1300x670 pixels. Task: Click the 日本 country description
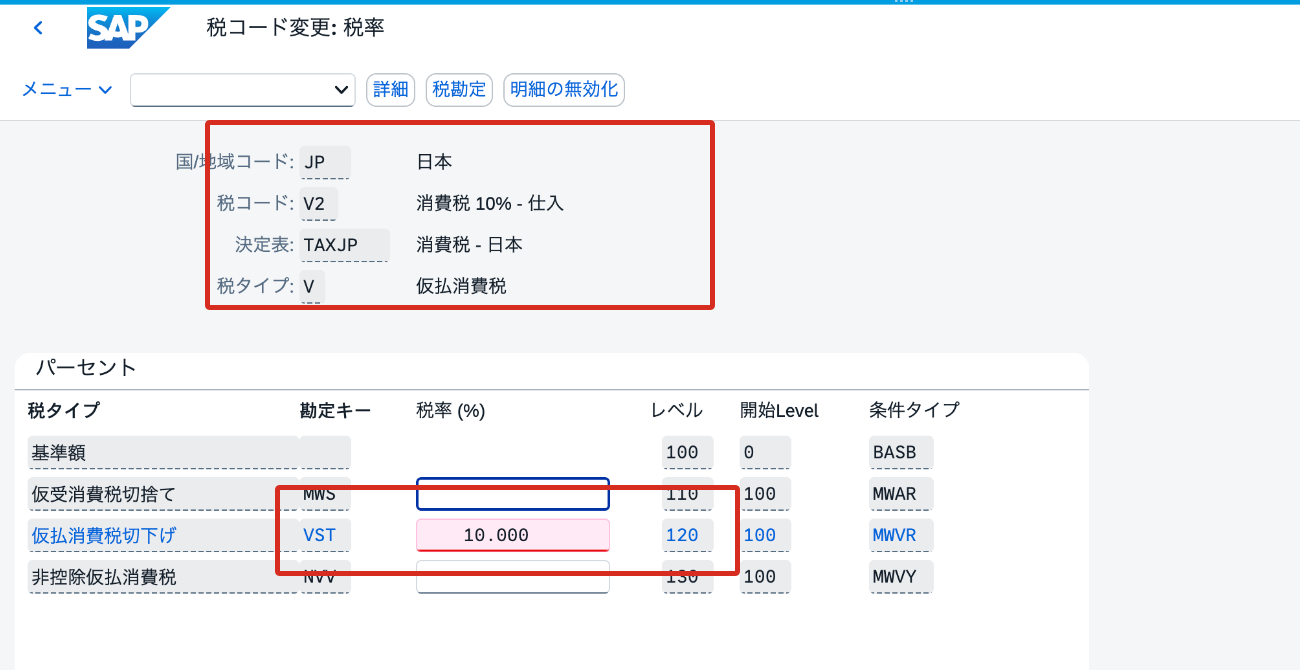point(434,162)
